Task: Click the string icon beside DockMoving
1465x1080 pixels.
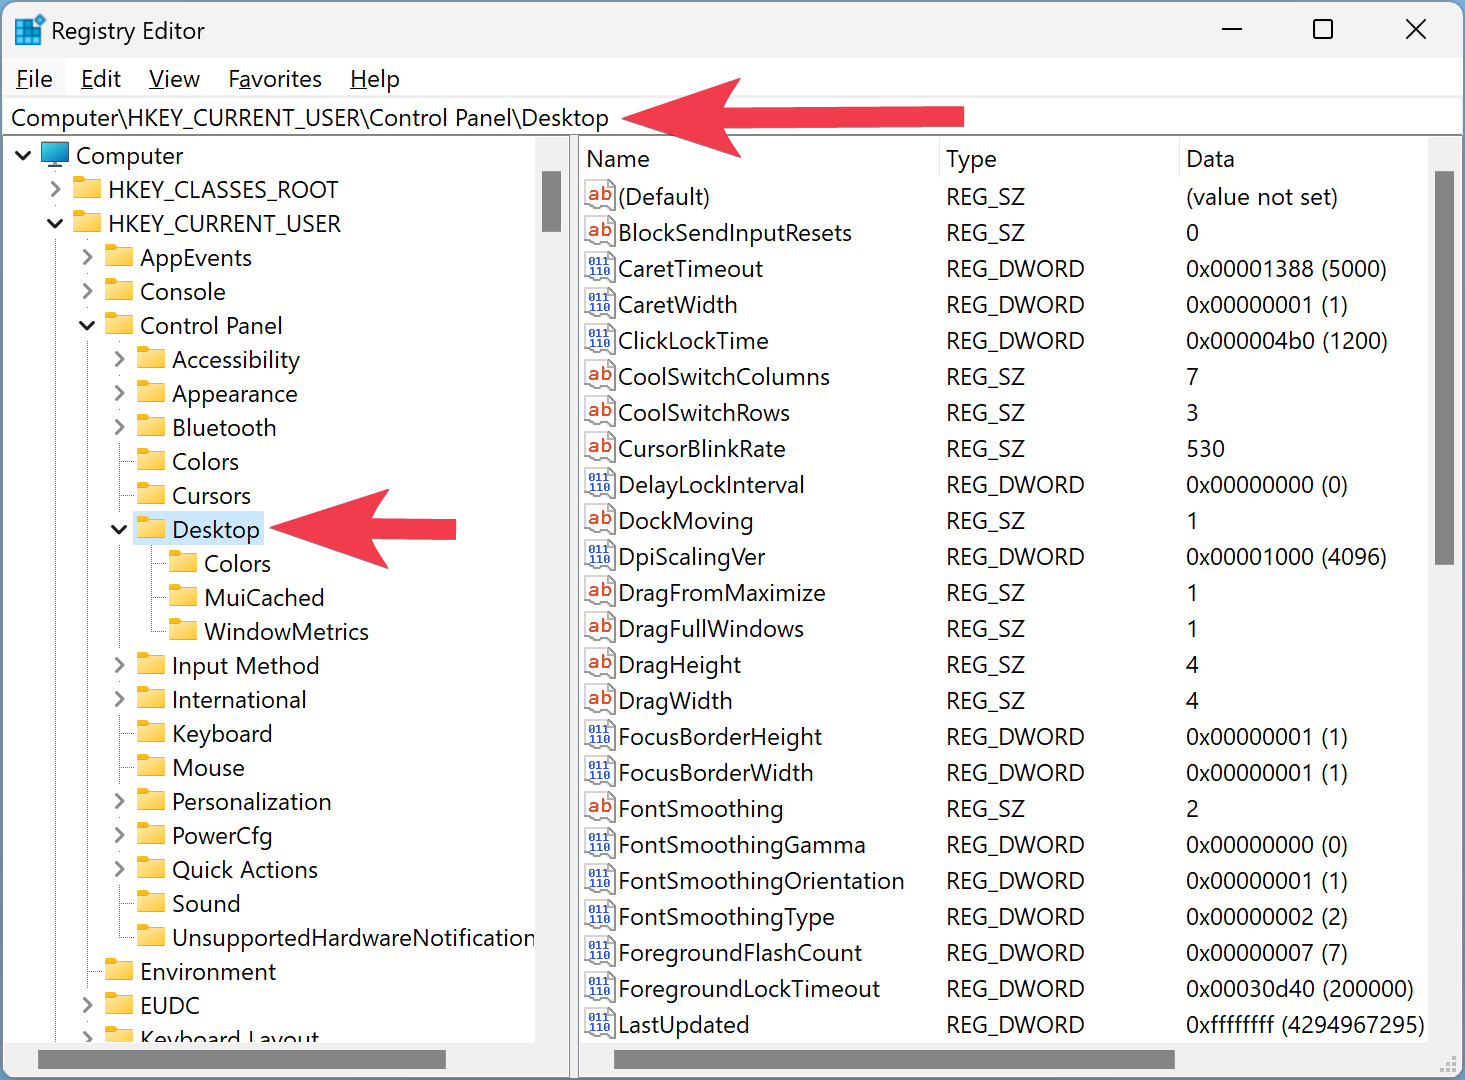Action: (x=600, y=519)
